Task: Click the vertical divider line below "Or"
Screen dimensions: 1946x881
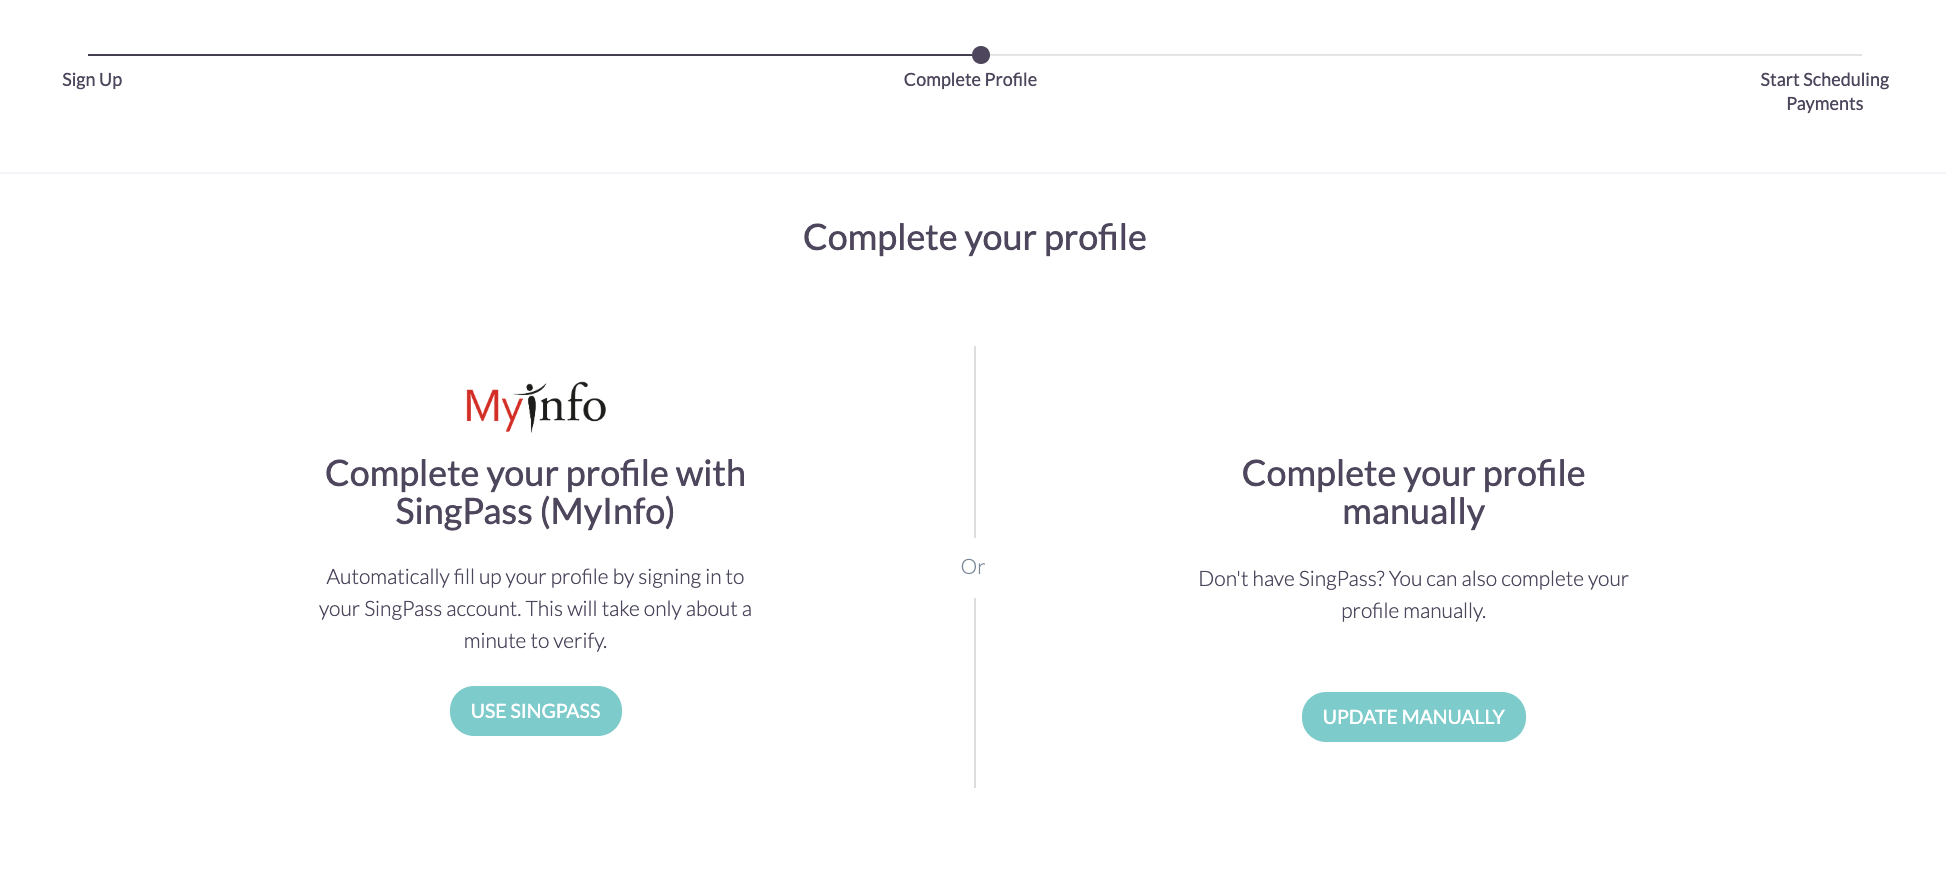Action: click(x=975, y=692)
